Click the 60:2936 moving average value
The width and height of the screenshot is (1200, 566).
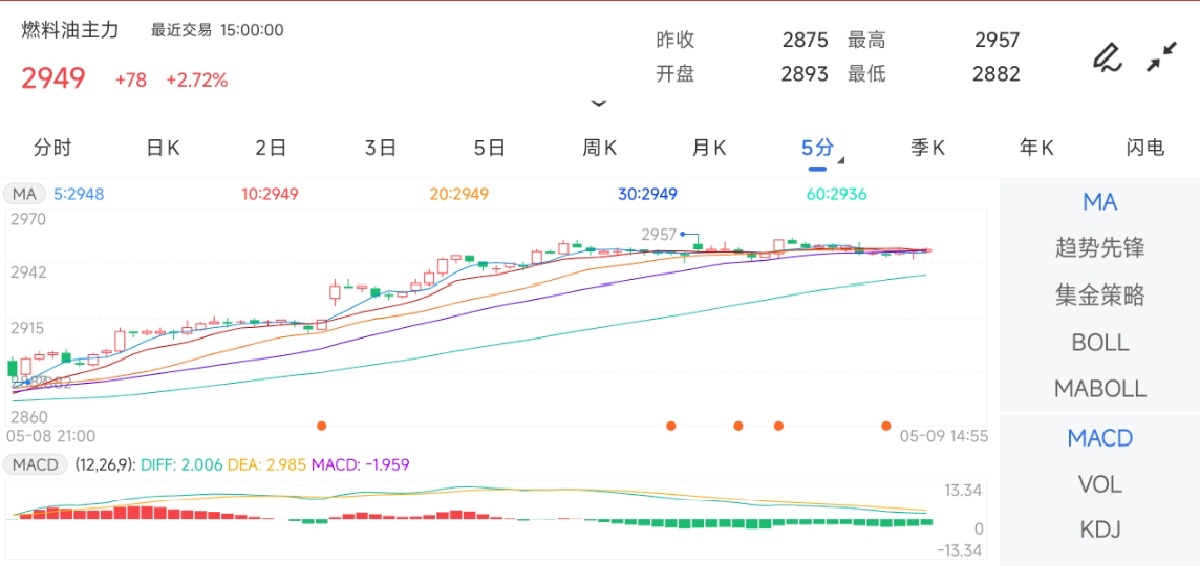click(837, 194)
